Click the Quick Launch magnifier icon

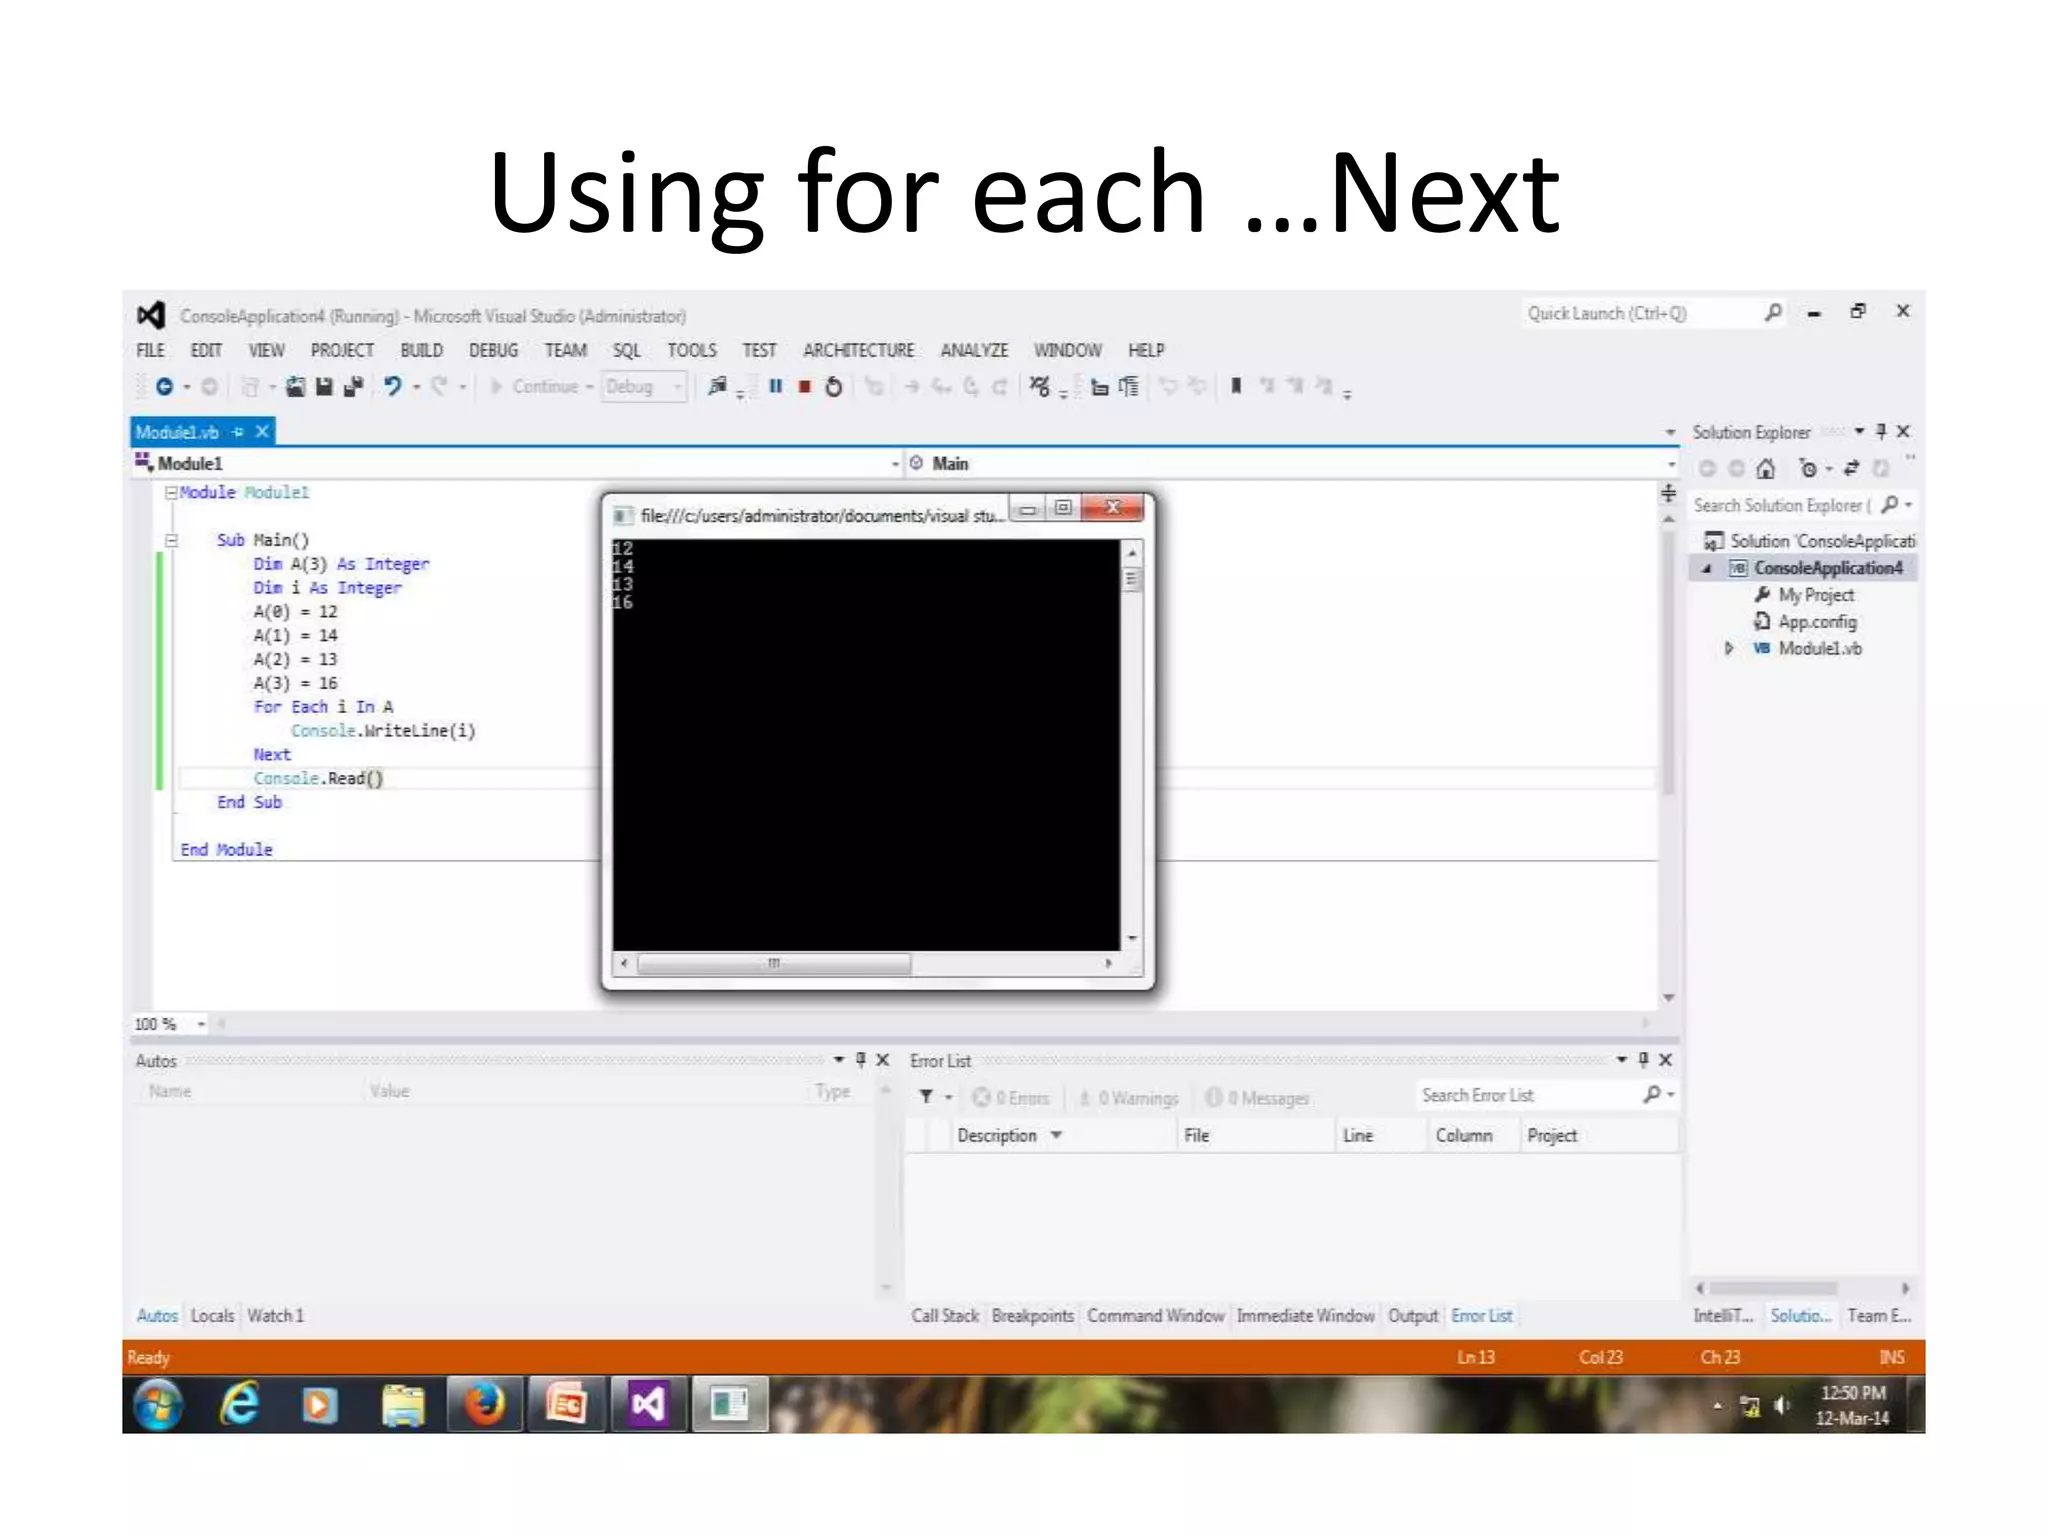tap(1773, 313)
